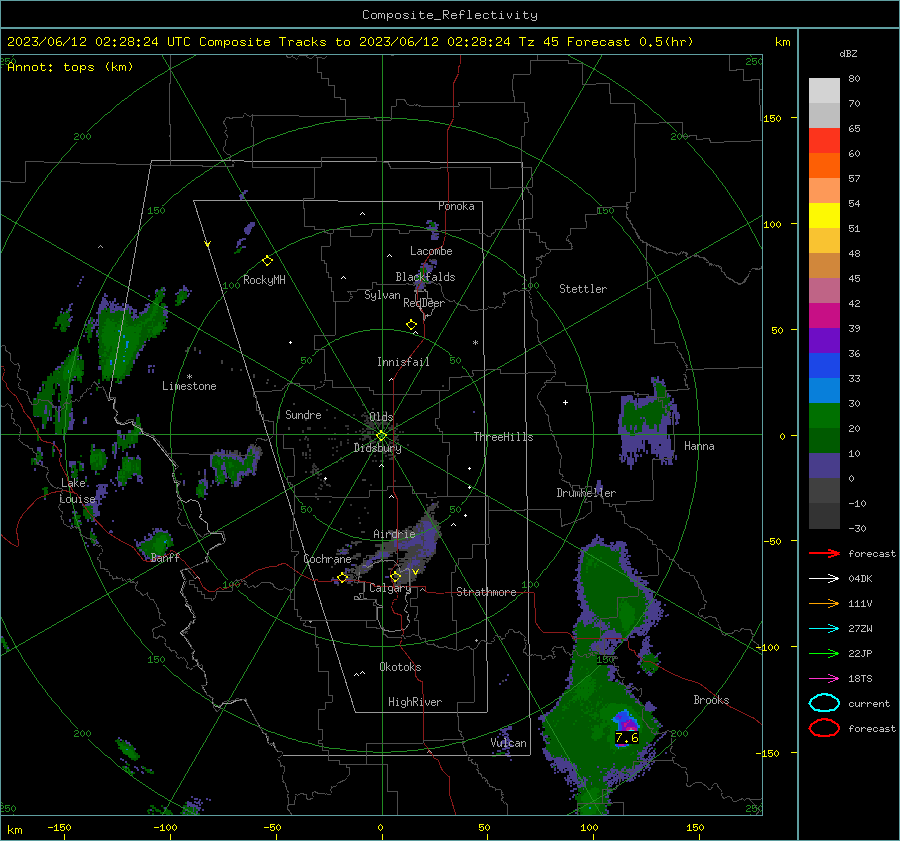Click the rain echo cluster west of Hanna

point(649,422)
